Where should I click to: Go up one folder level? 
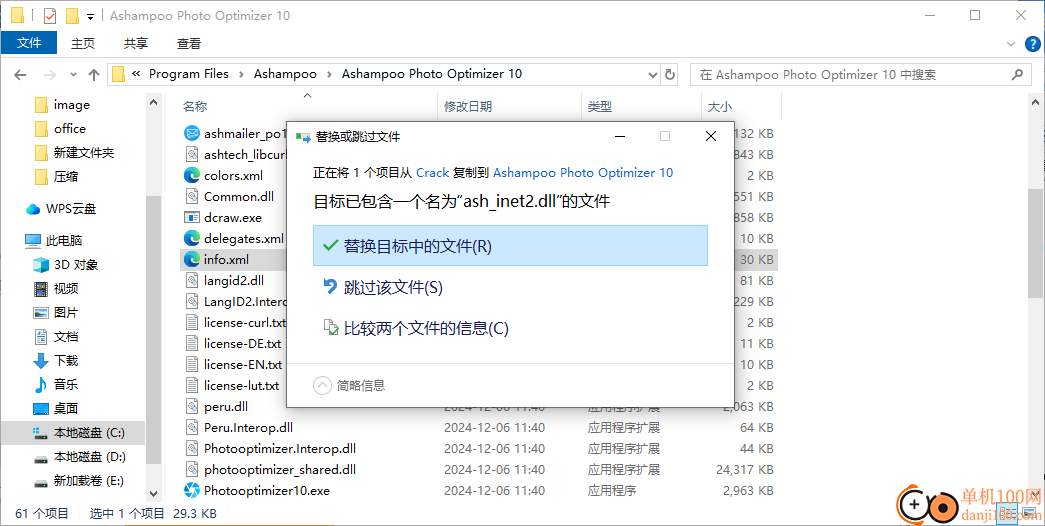(x=94, y=75)
